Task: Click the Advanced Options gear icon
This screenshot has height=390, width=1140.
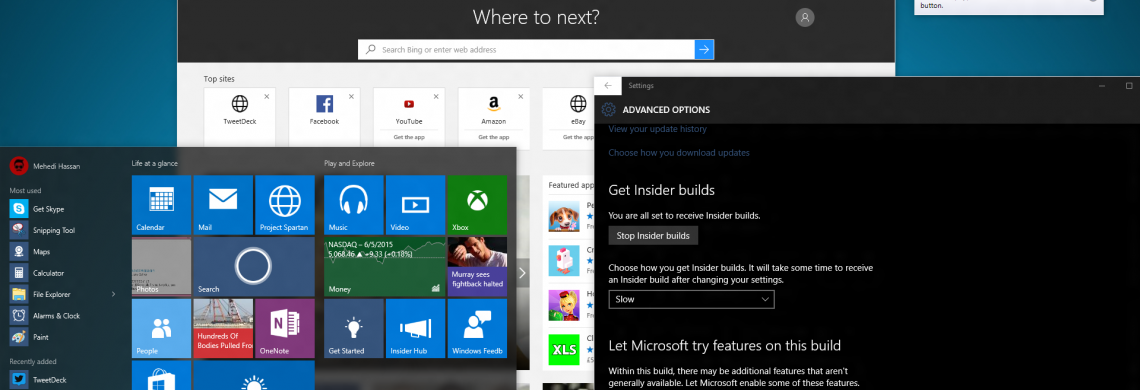Action: [609, 110]
